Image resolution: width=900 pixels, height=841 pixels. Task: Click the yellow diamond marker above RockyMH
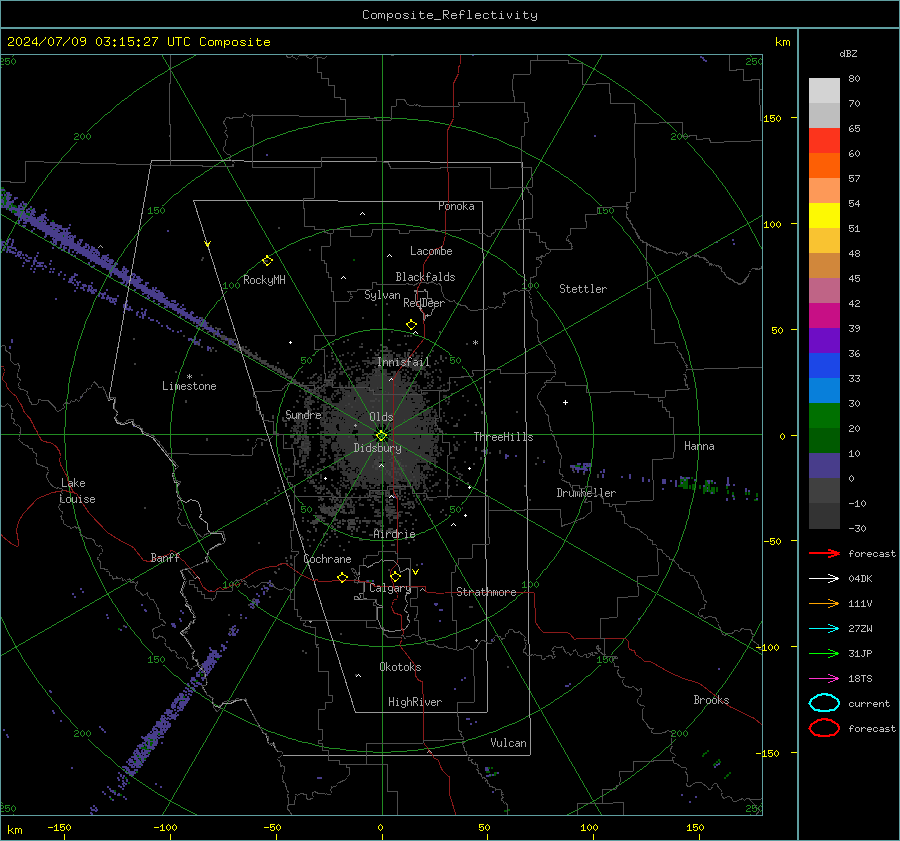pos(267,261)
